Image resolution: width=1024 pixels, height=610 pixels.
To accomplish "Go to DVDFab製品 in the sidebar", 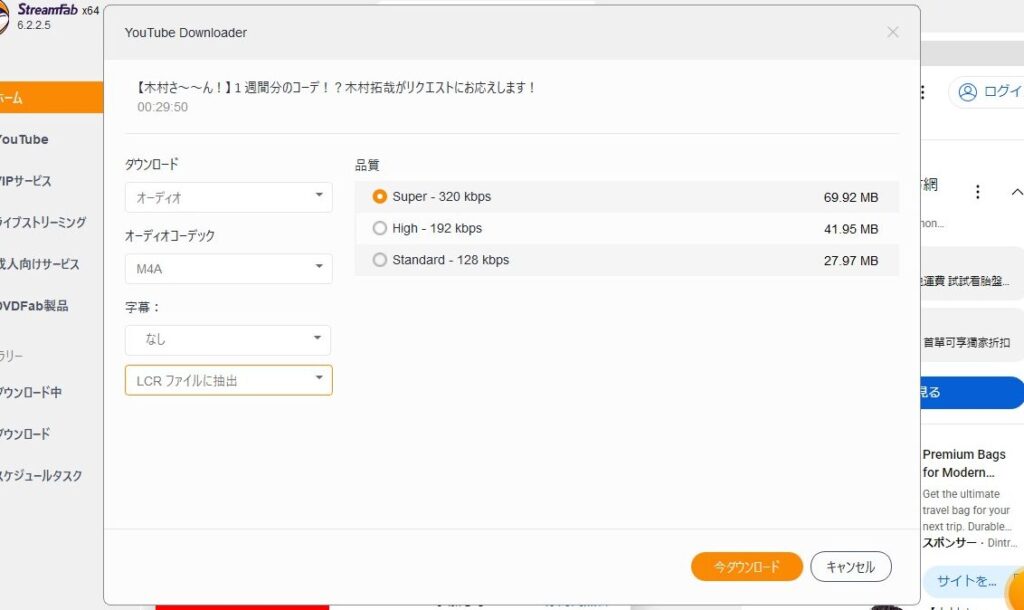I will point(34,306).
